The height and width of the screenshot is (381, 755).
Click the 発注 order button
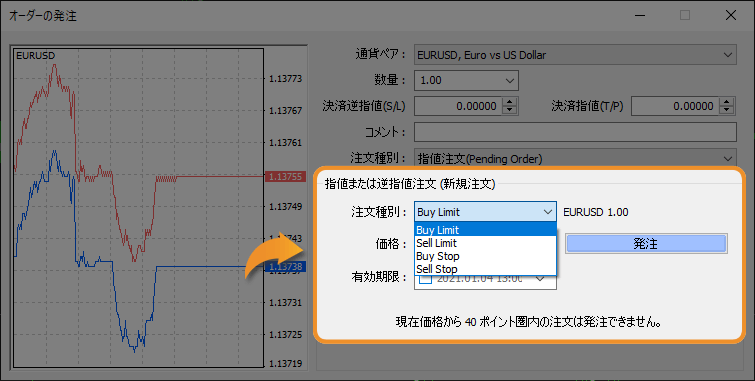(646, 244)
